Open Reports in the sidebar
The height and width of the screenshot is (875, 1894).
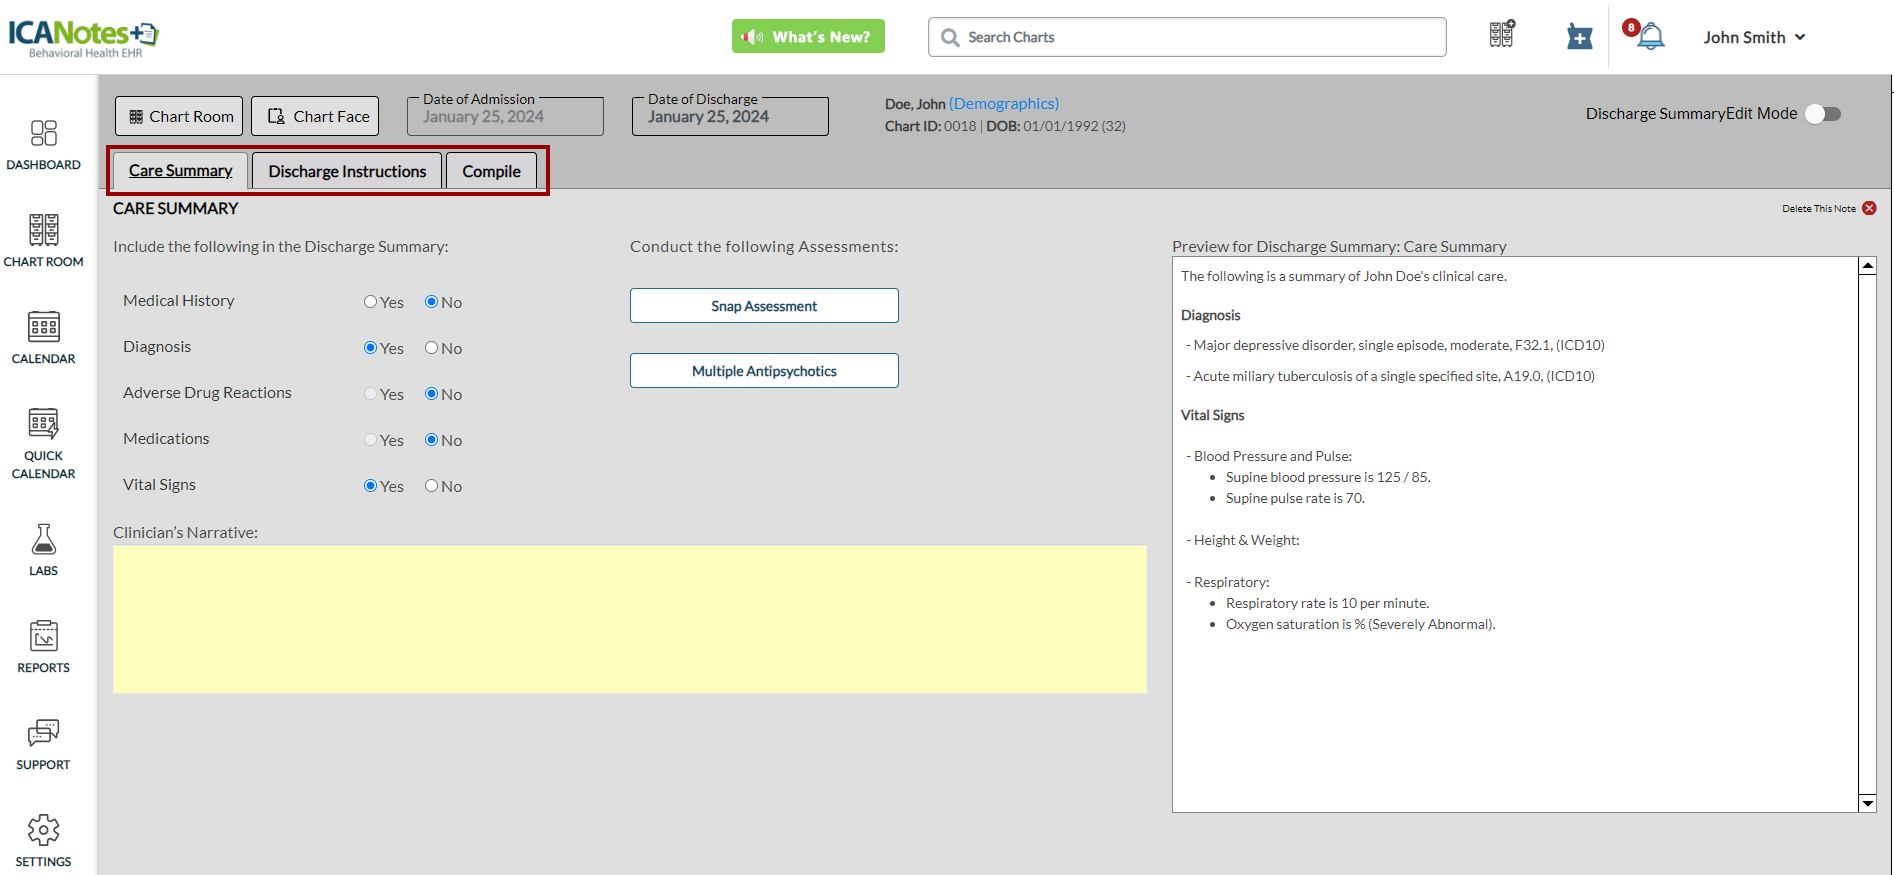click(43, 646)
